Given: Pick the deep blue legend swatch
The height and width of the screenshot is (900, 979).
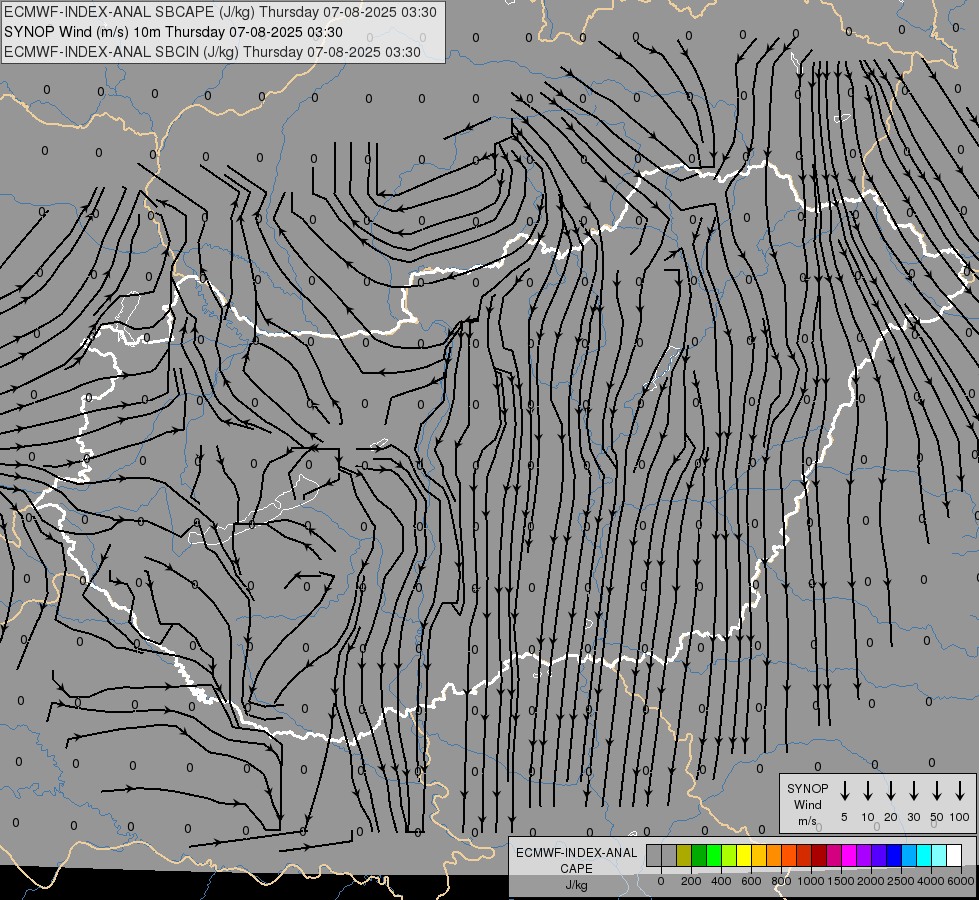Looking at the screenshot, I should [894, 855].
